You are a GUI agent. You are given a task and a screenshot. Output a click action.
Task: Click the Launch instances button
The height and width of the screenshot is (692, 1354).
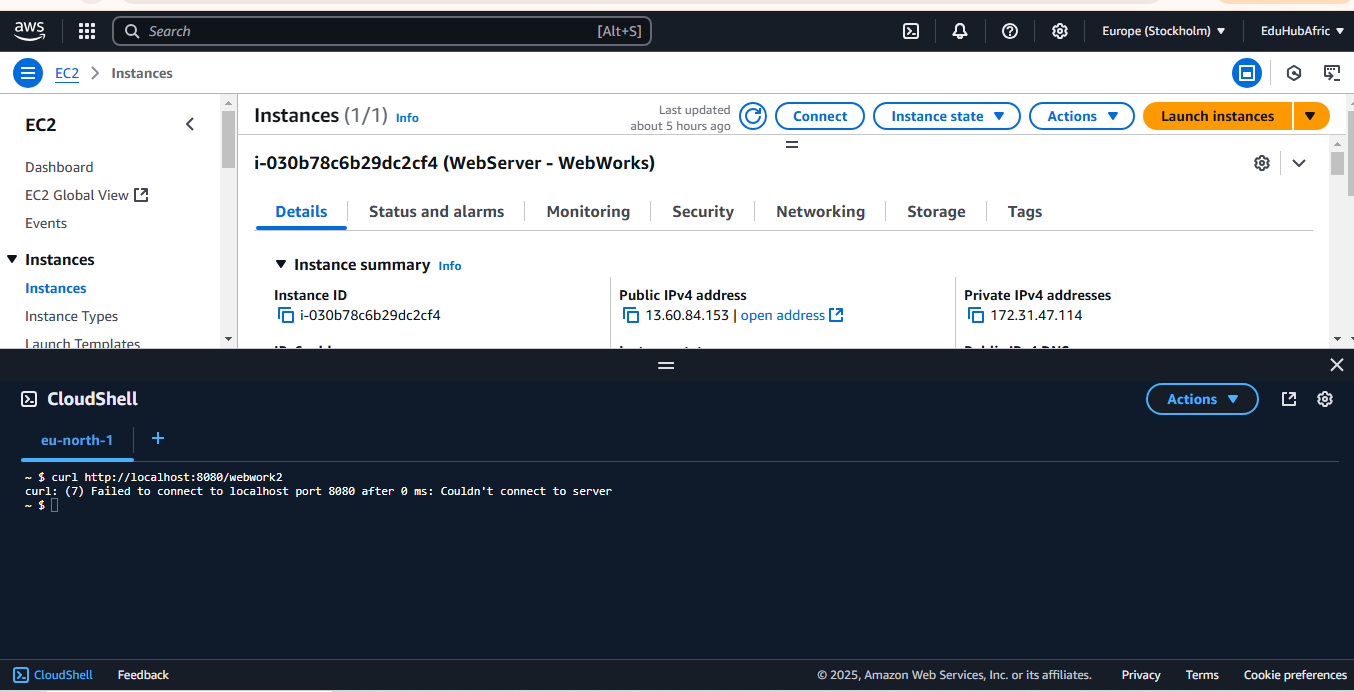1217,116
